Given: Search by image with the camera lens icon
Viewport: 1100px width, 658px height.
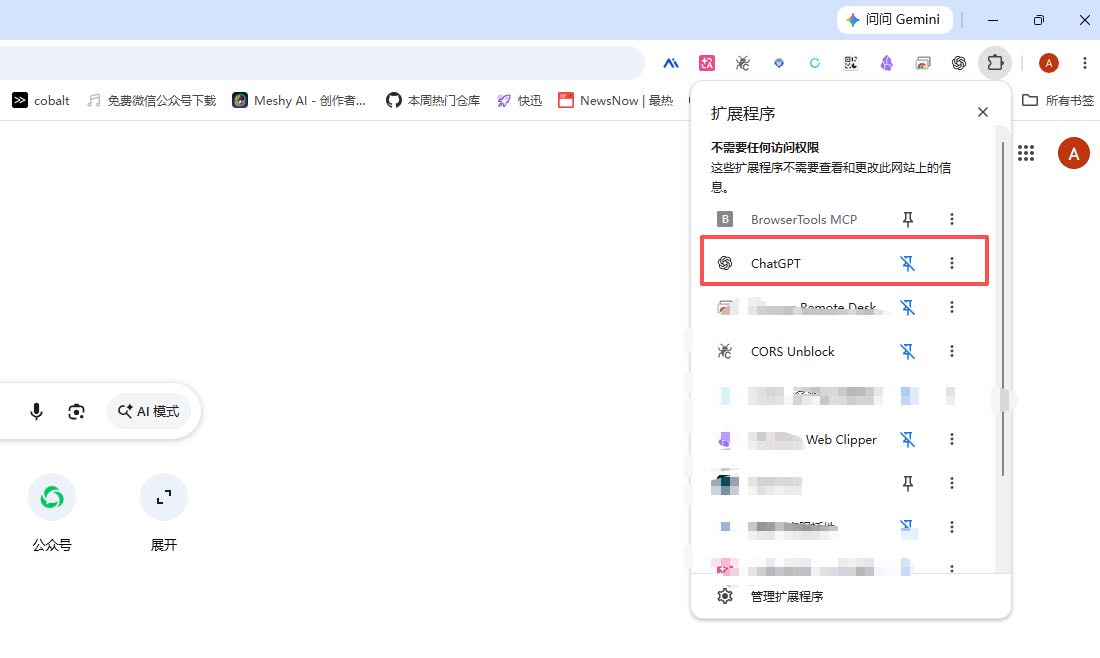Looking at the screenshot, I should coord(76,412).
